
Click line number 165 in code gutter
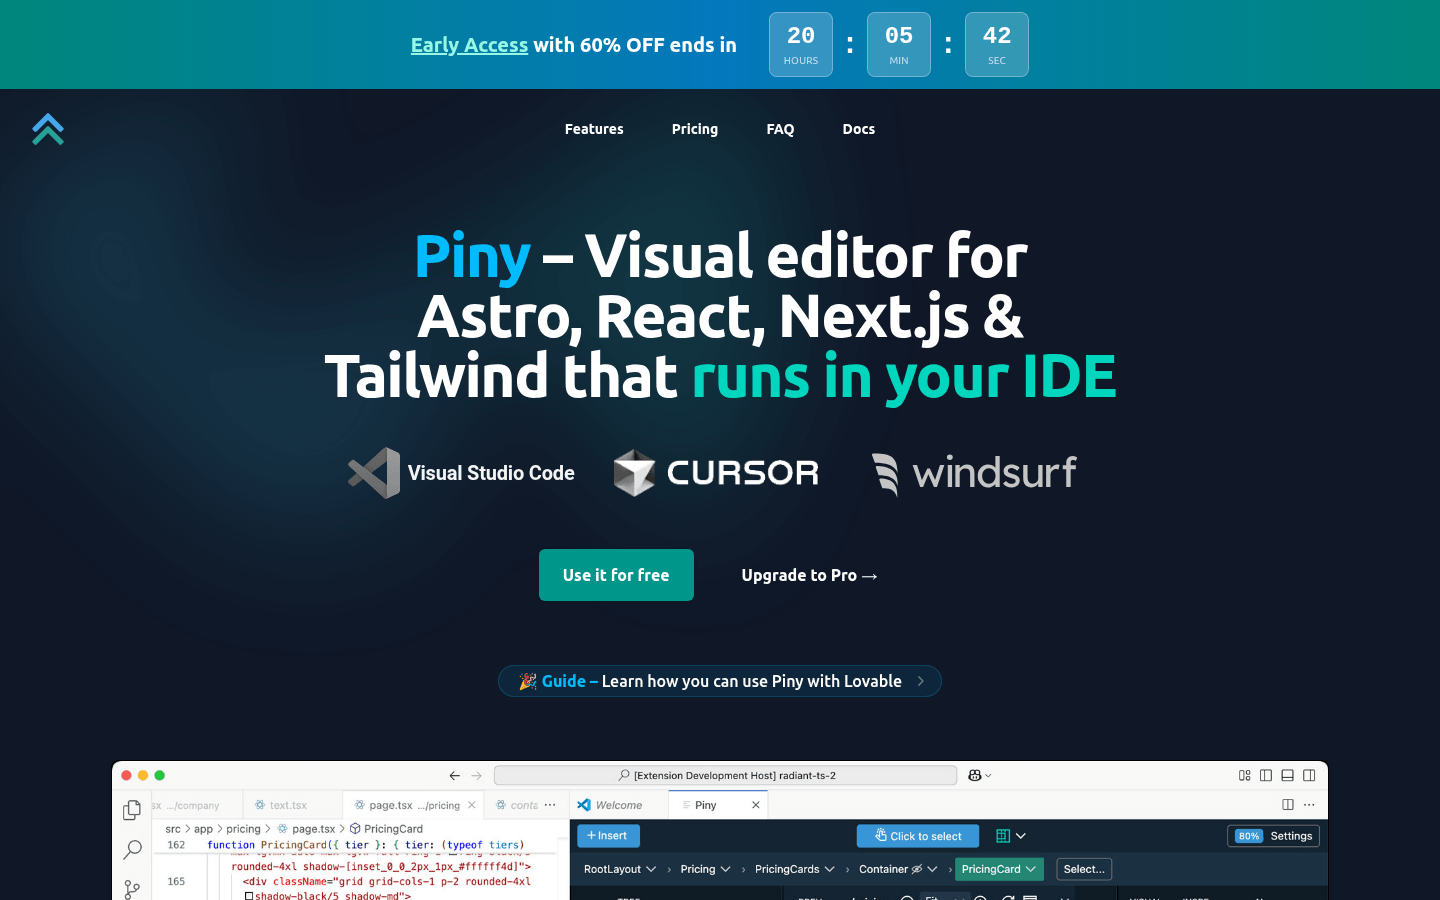(176, 881)
